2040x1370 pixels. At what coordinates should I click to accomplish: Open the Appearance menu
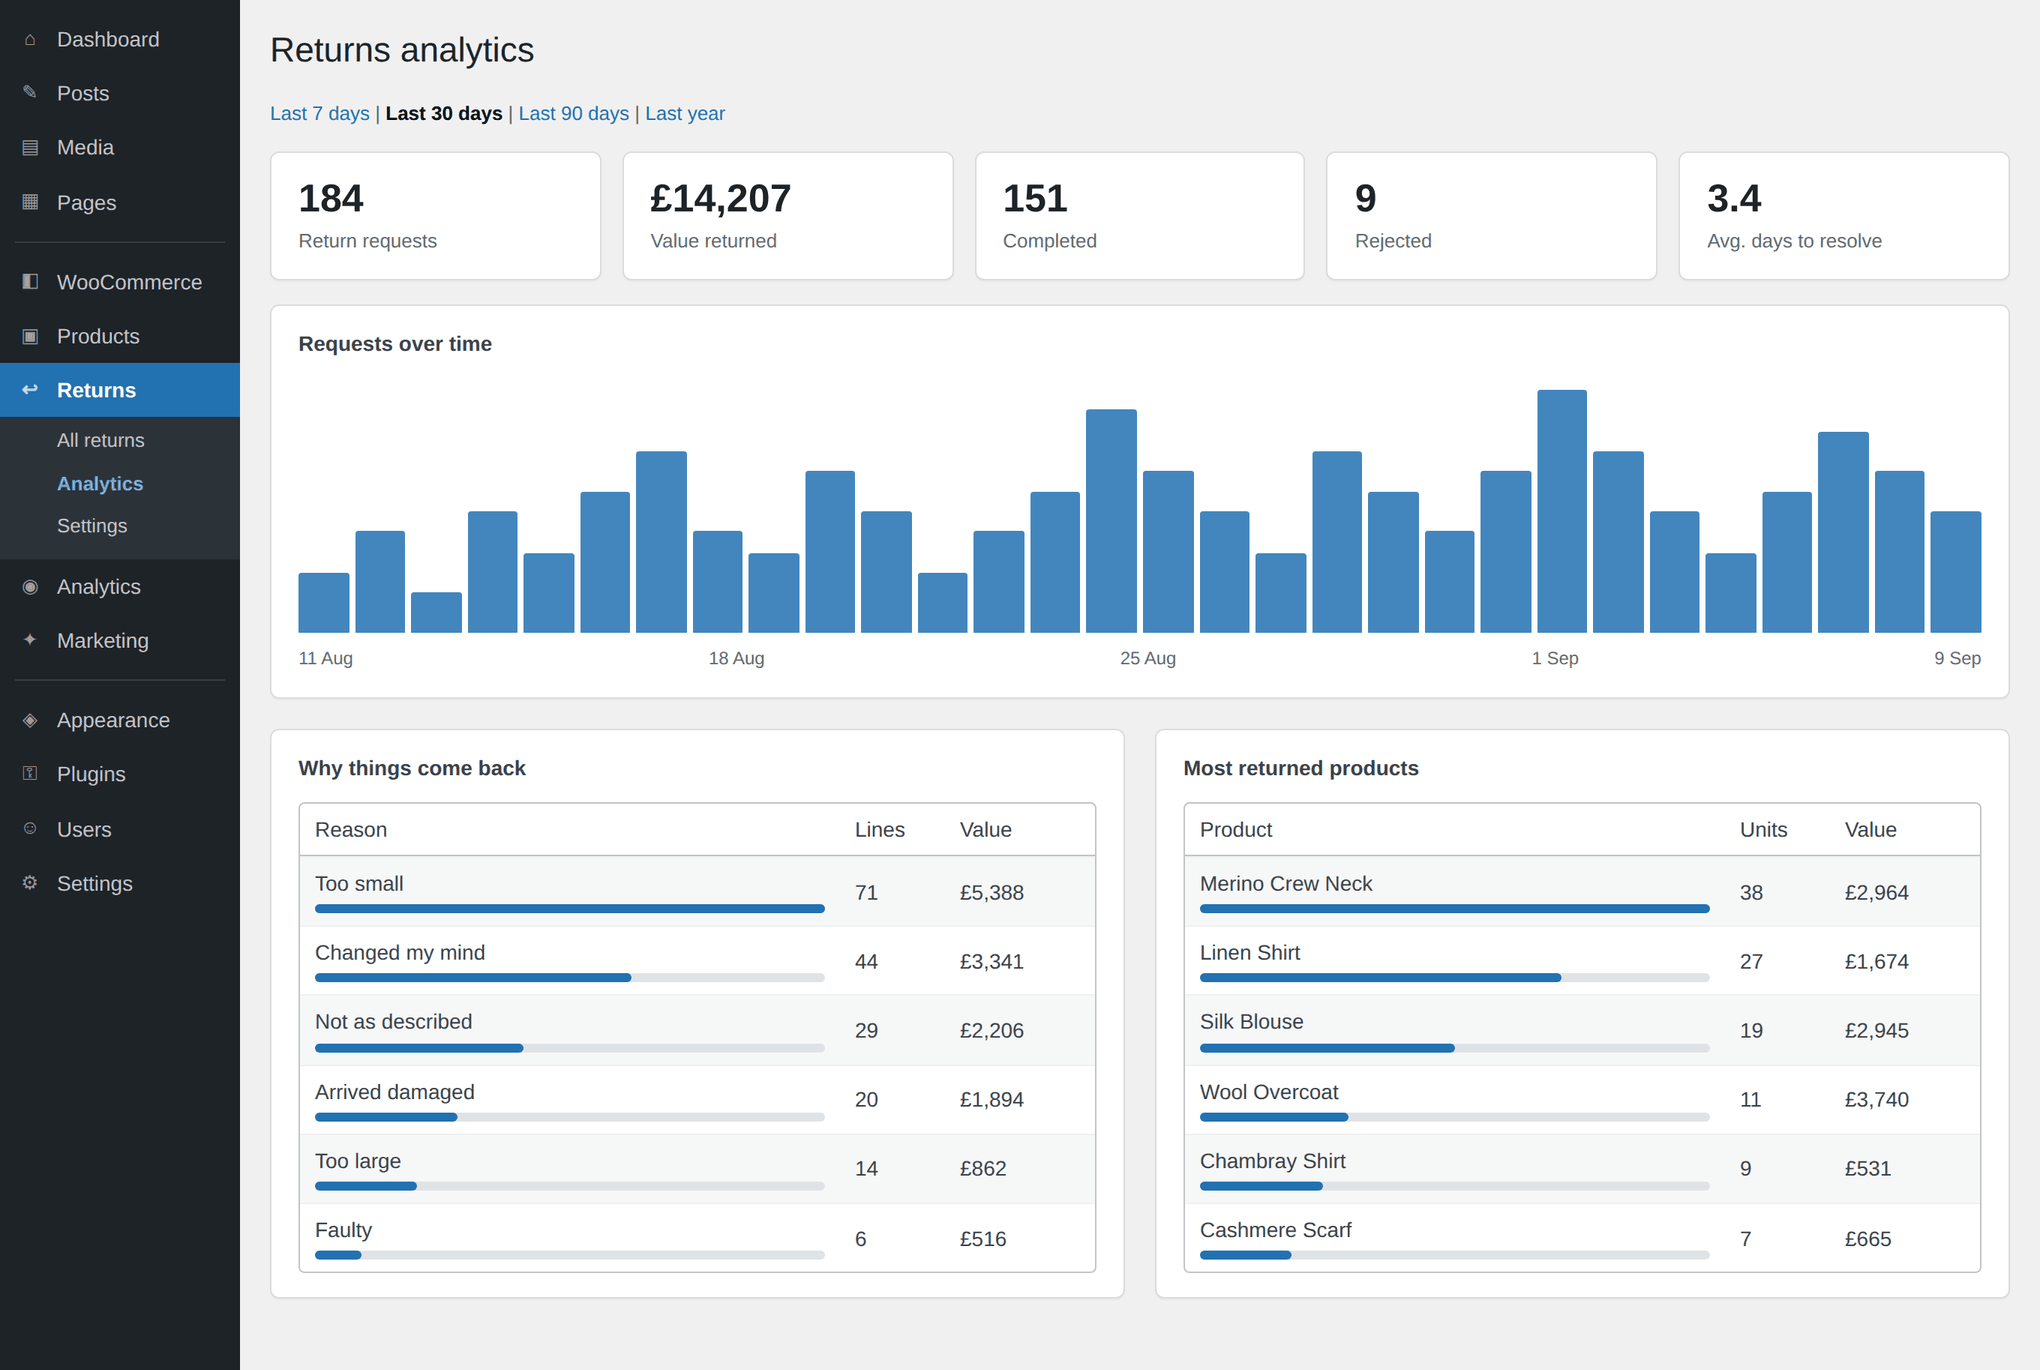point(120,720)
